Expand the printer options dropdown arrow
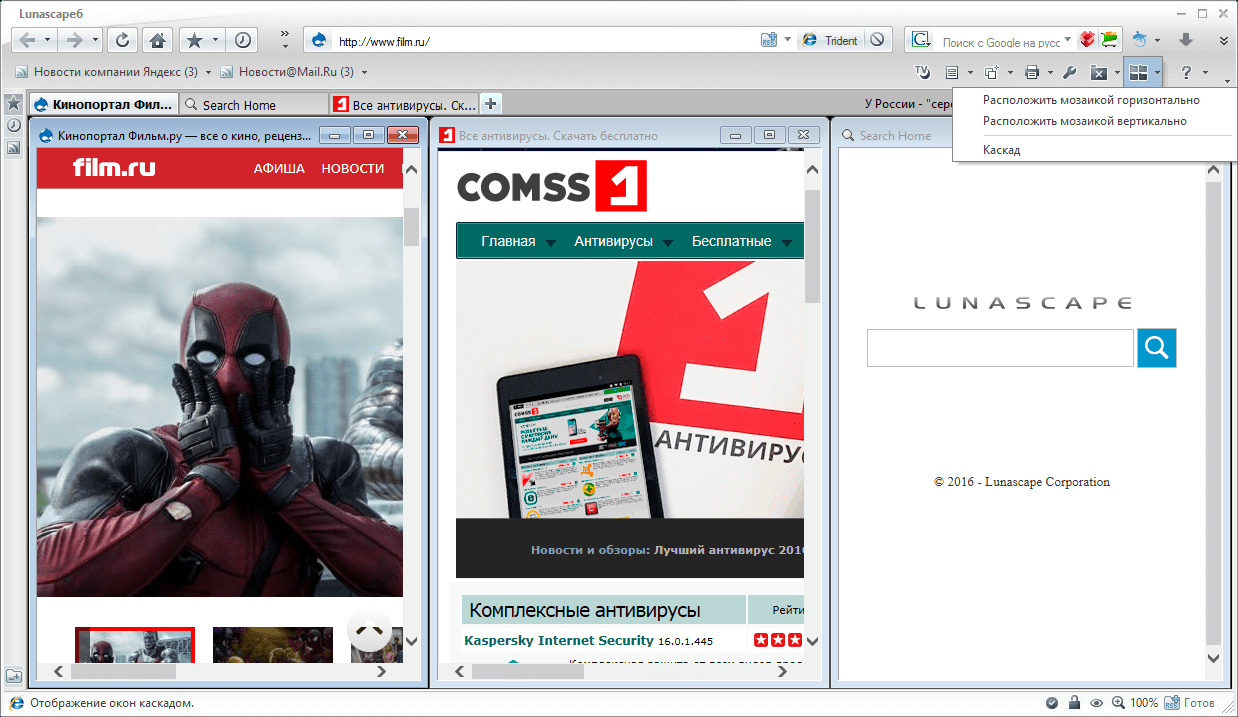 (x=1050, y=72)
